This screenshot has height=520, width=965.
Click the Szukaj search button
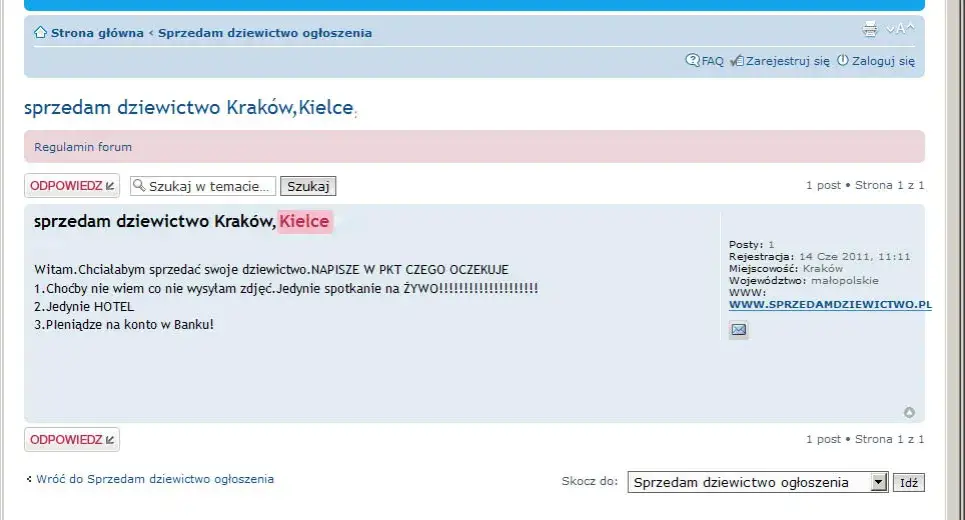point(308,186)
